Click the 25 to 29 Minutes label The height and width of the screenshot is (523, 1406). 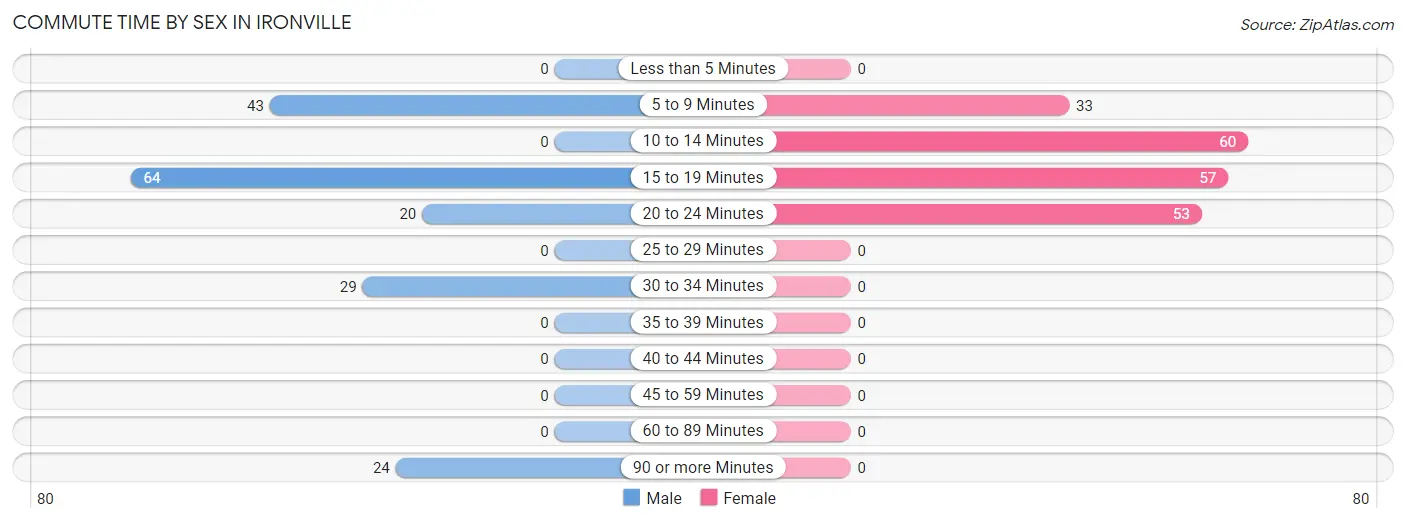pyautogui.click(x=703, y=250)
